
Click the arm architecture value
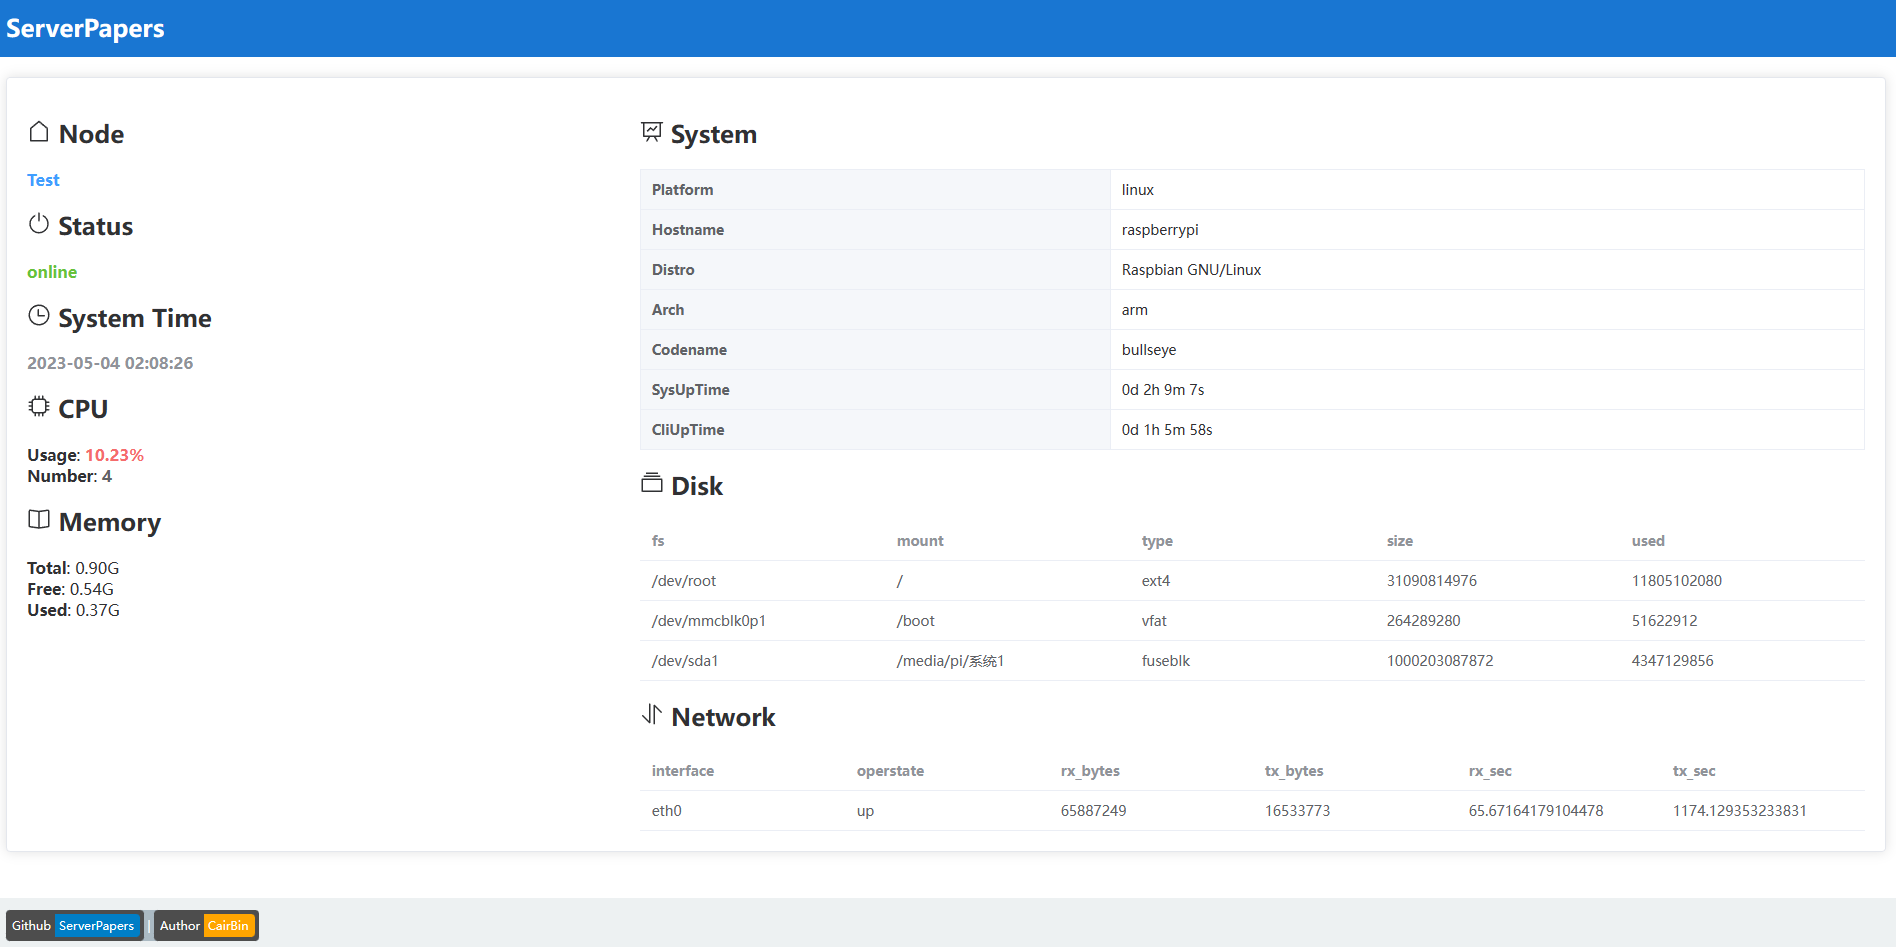[1135, 310]
